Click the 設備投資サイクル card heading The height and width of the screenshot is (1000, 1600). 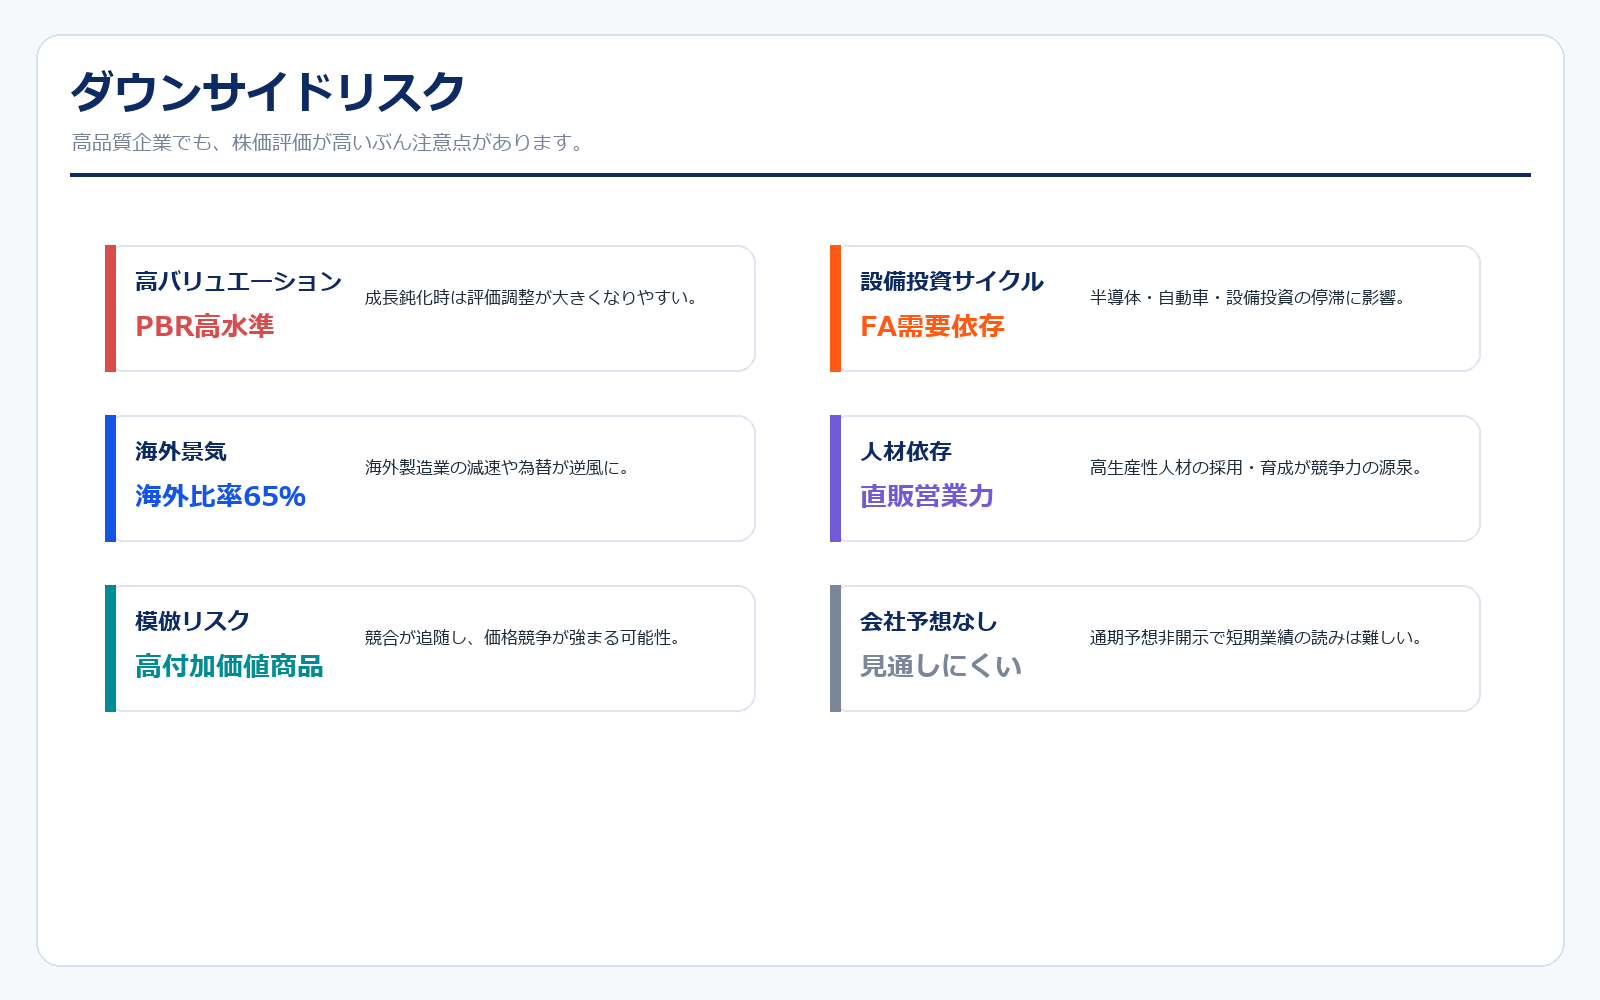tap(952, 282)
